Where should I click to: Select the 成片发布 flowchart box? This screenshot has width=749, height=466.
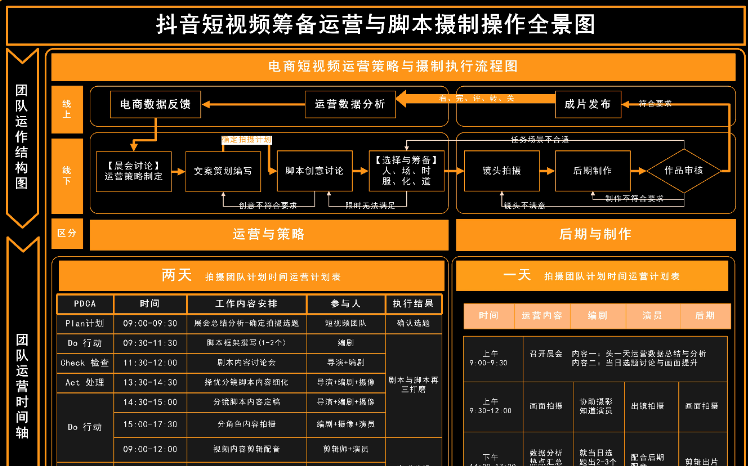[588, 104]
